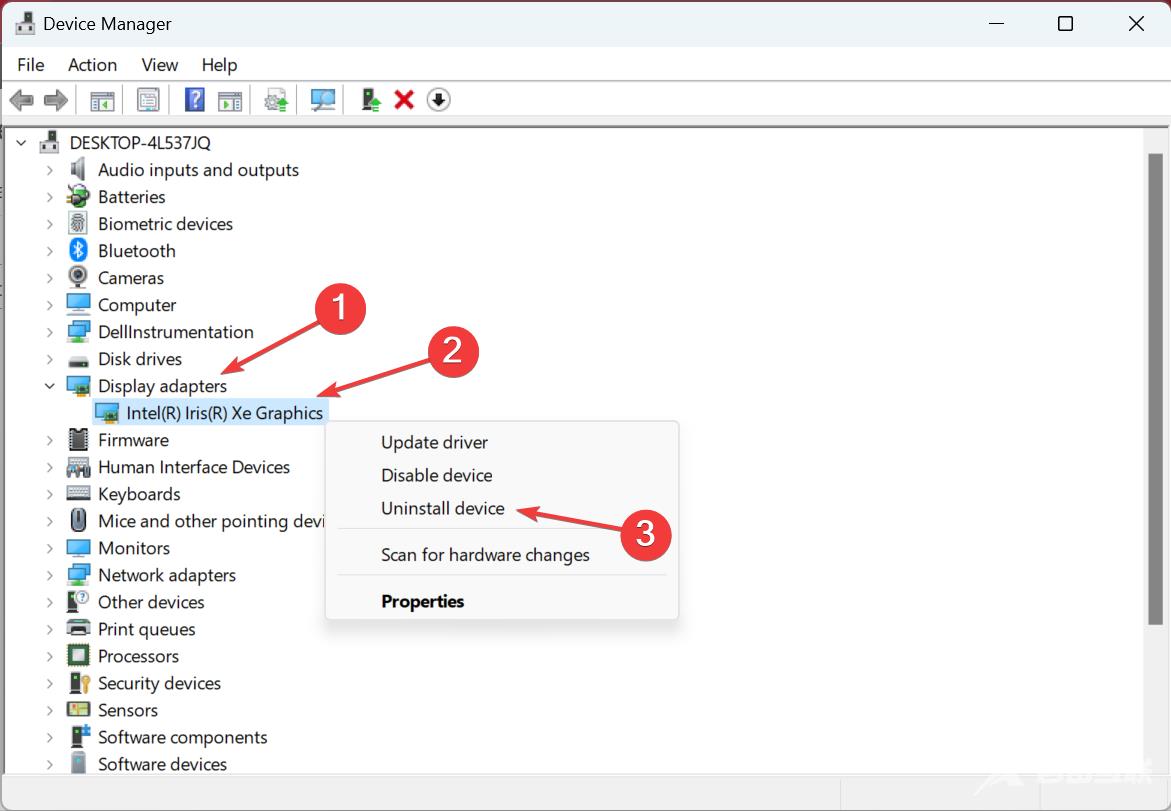The image size is (1171, 811).
Task: Click the Cameras webcam icon
Action: (x=78, y=277)
